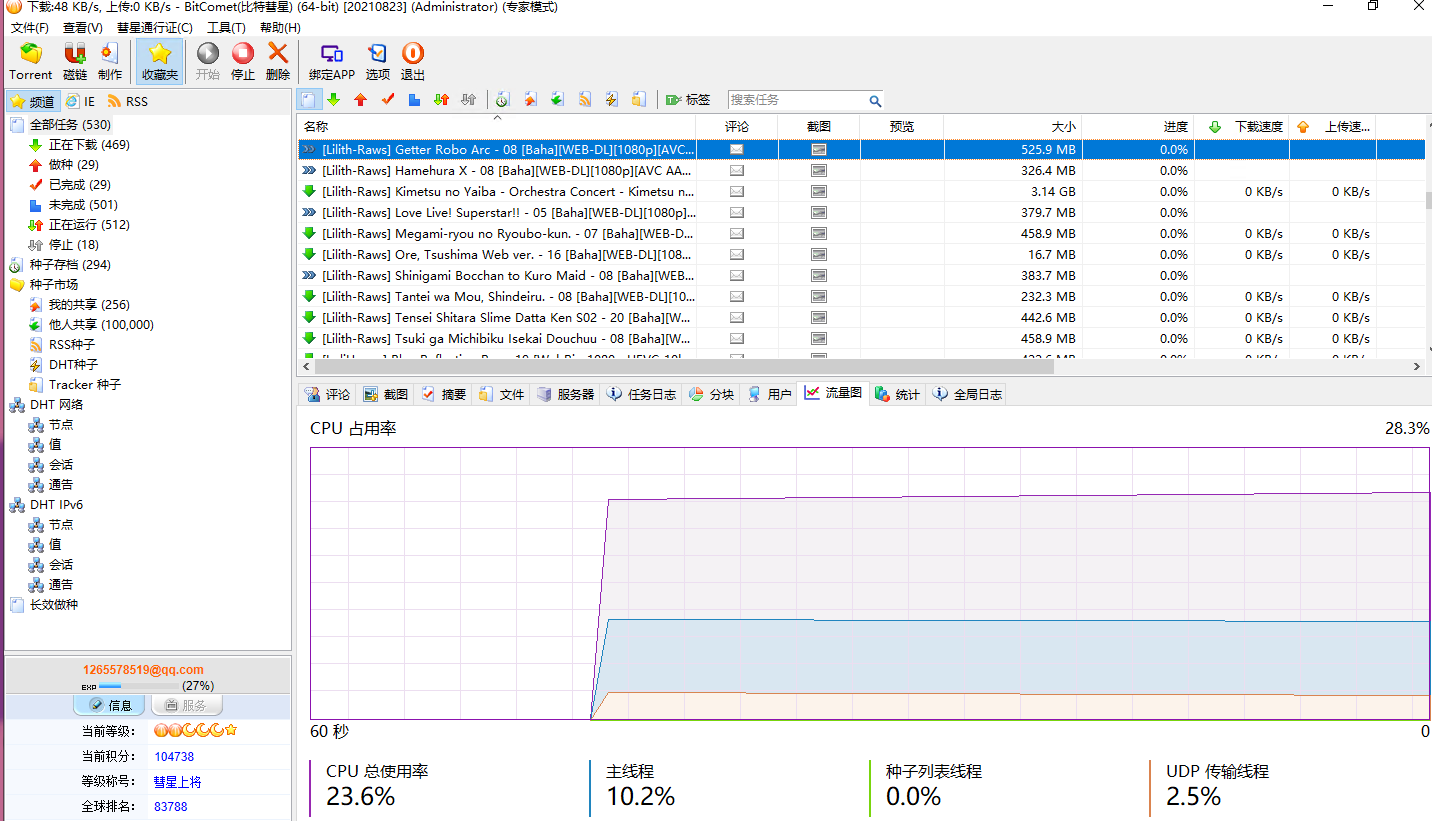Click the lightning DHT torrents filter icon
This screenshot has height=821, width=1432.
pos(611,100)
